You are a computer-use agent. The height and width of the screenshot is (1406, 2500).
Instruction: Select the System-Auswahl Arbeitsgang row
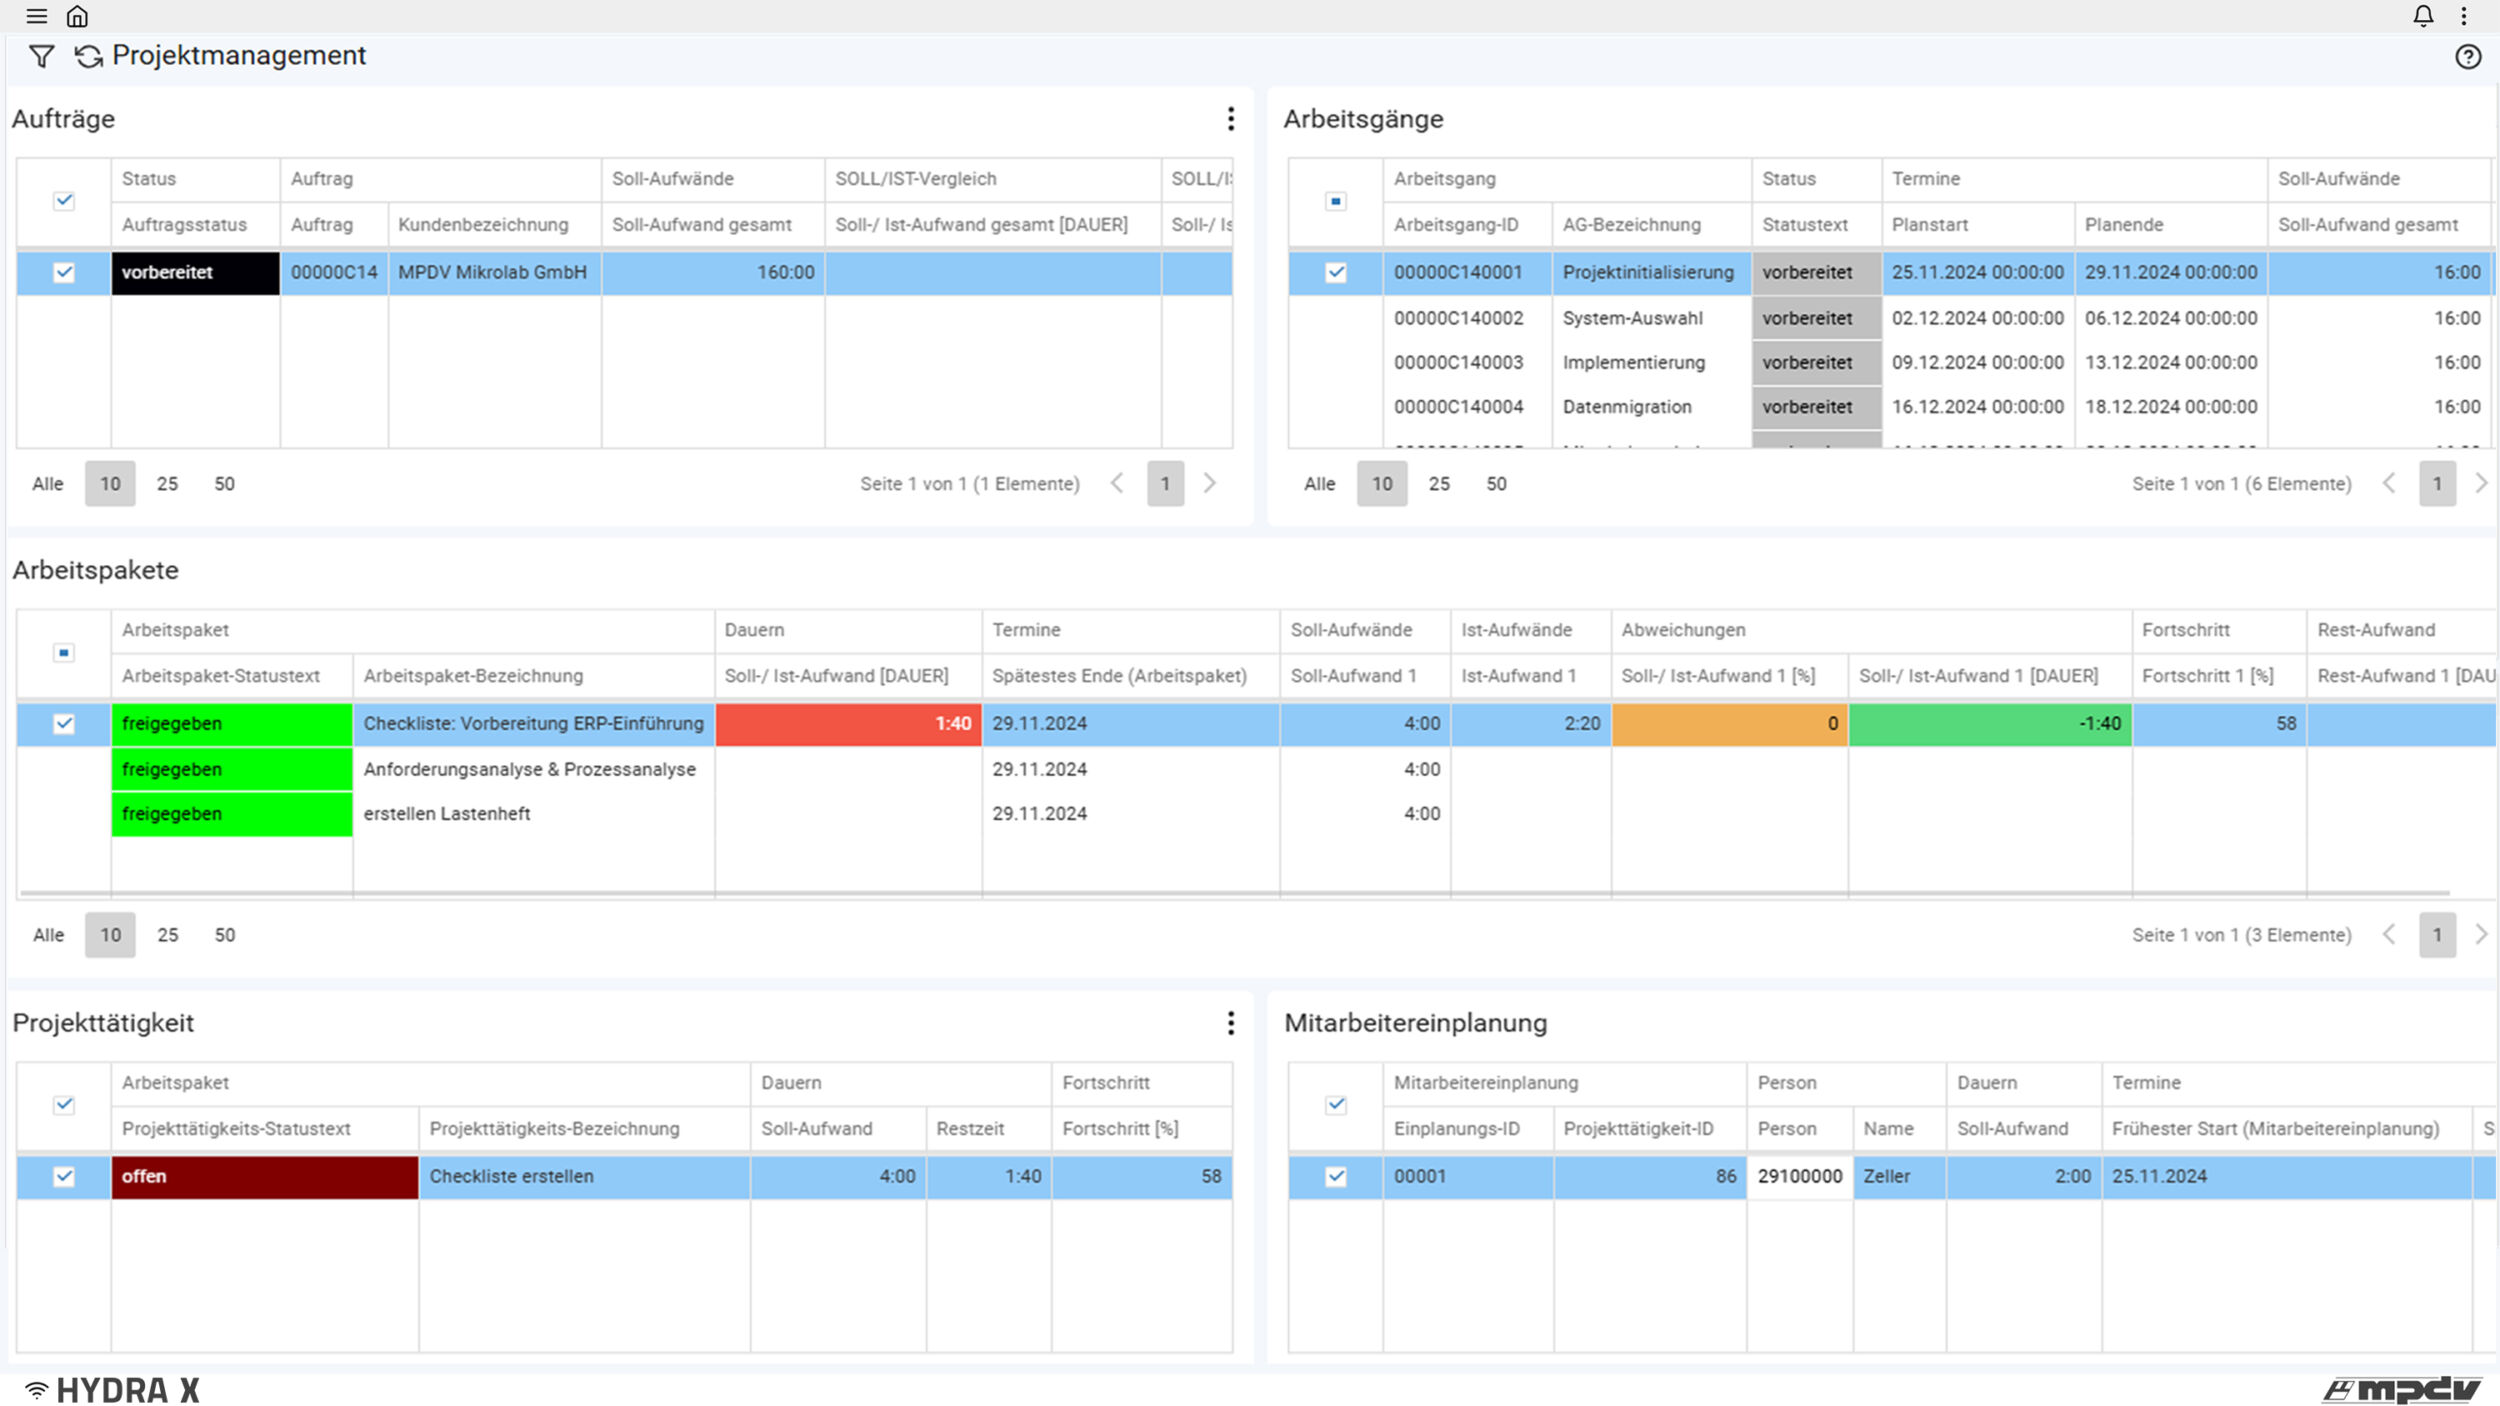[1632, 318]
